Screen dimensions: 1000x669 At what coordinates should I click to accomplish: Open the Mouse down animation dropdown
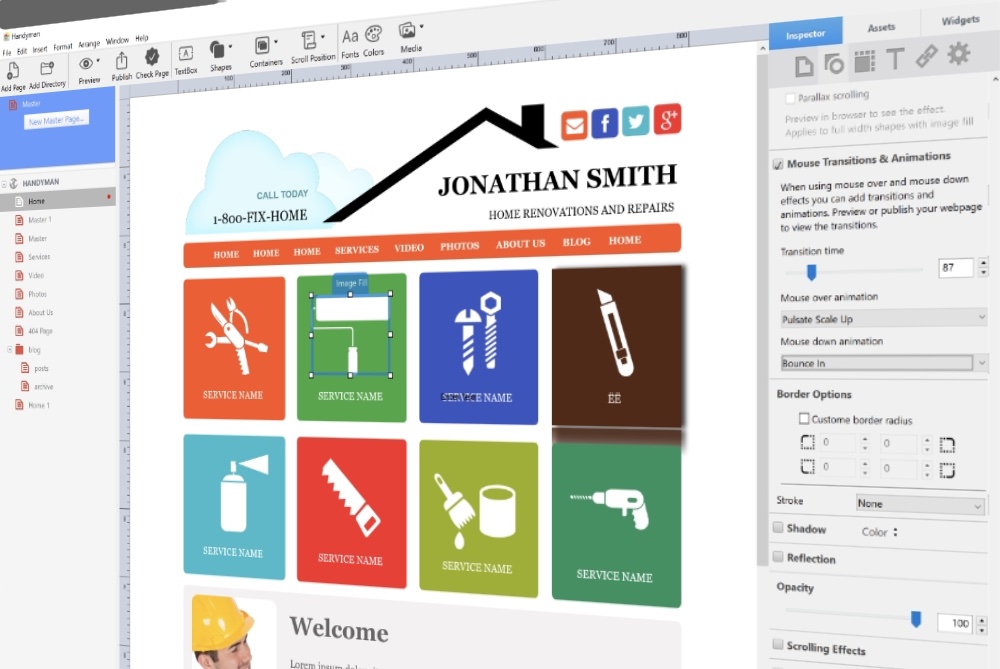[x=883, y=363]
